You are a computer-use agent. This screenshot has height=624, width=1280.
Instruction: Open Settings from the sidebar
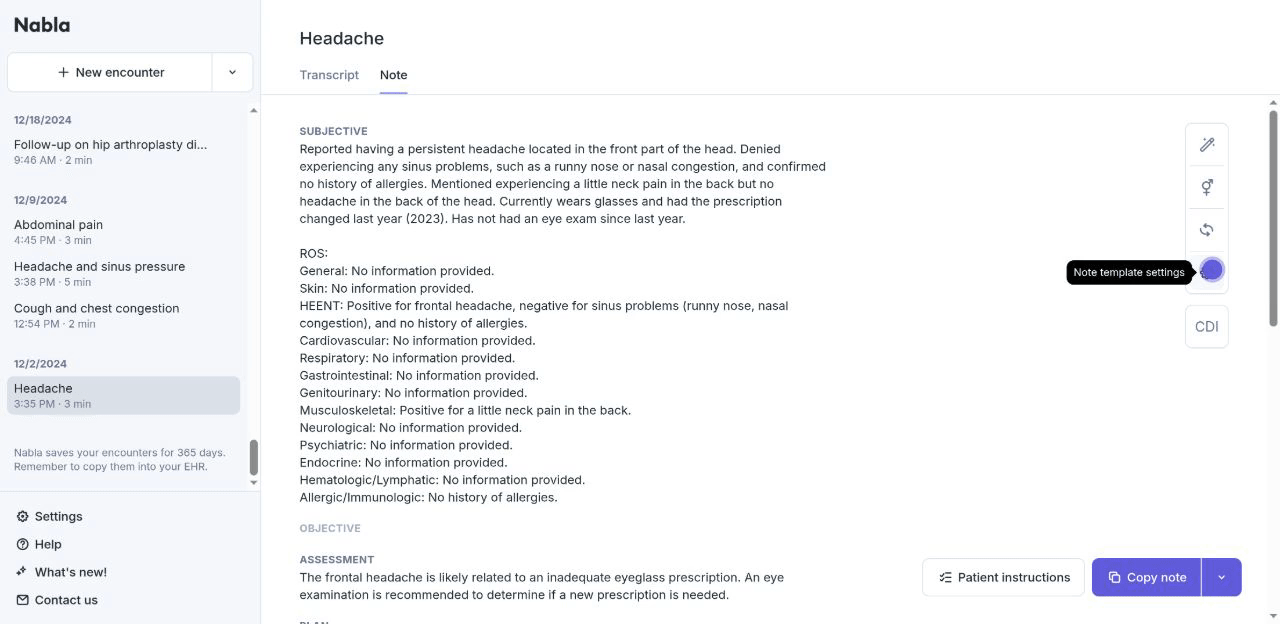point(58,516)
